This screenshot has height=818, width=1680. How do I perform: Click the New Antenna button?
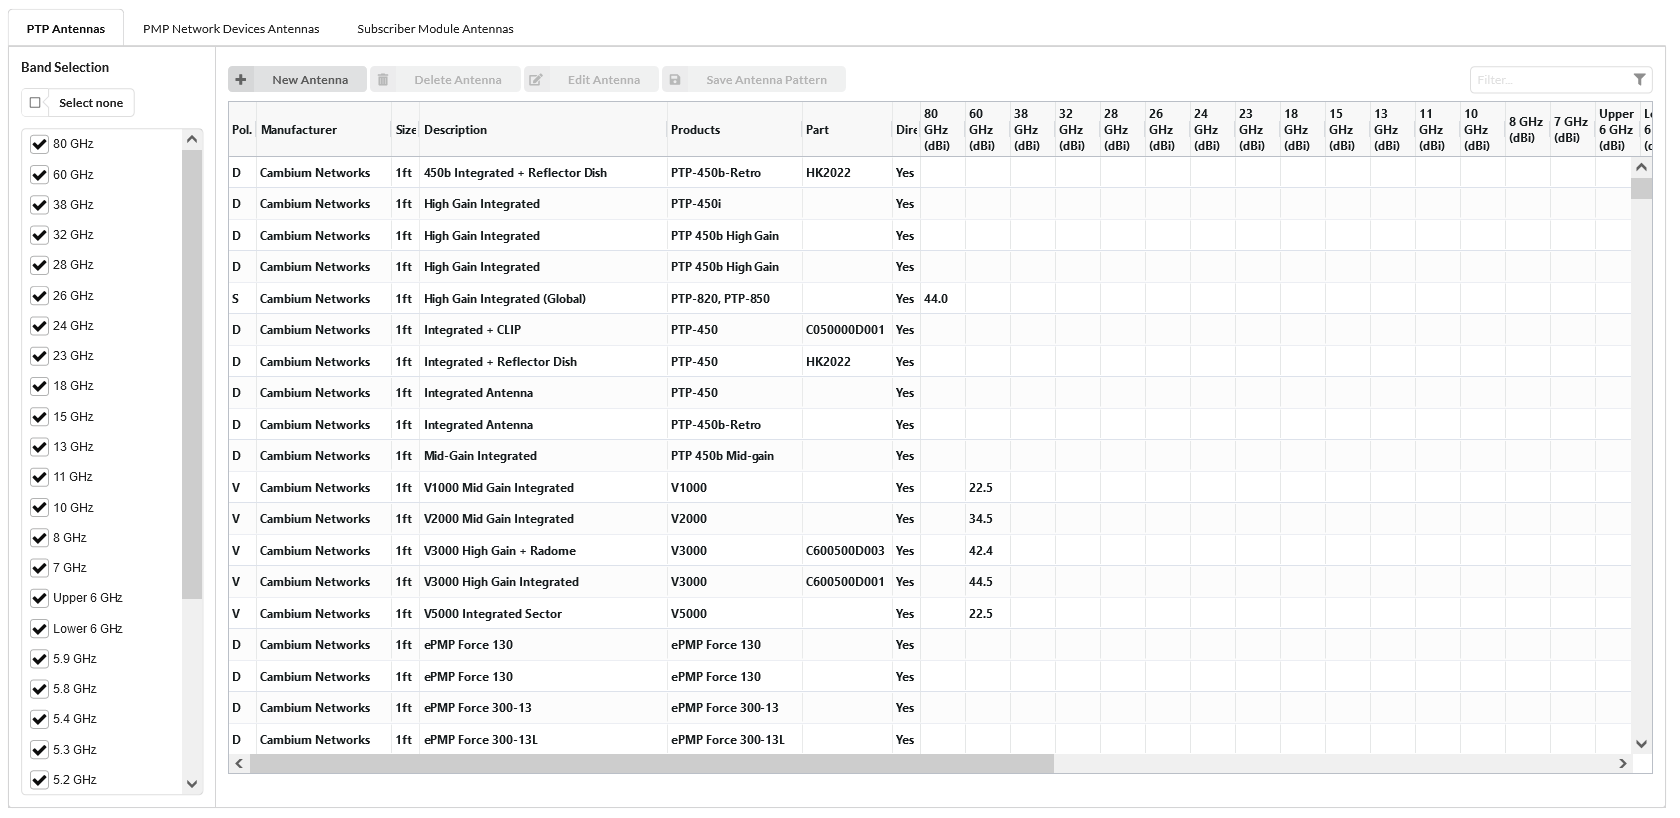pos(297,80)
